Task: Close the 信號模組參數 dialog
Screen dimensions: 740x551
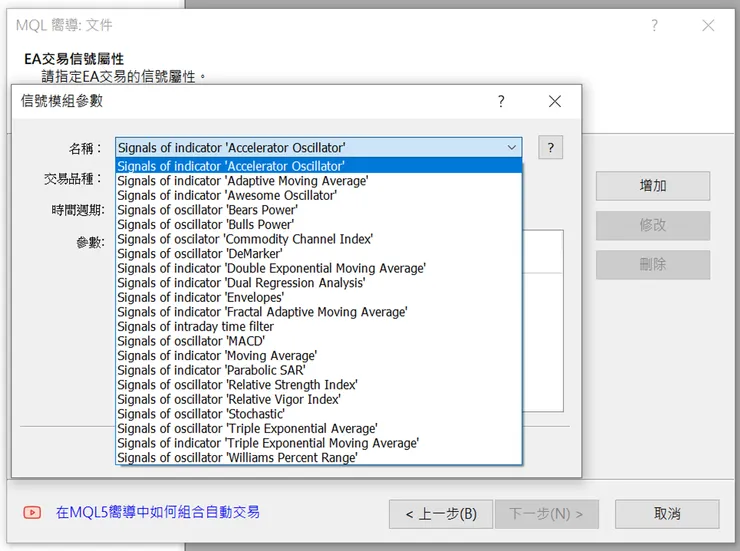Action: 555,101
